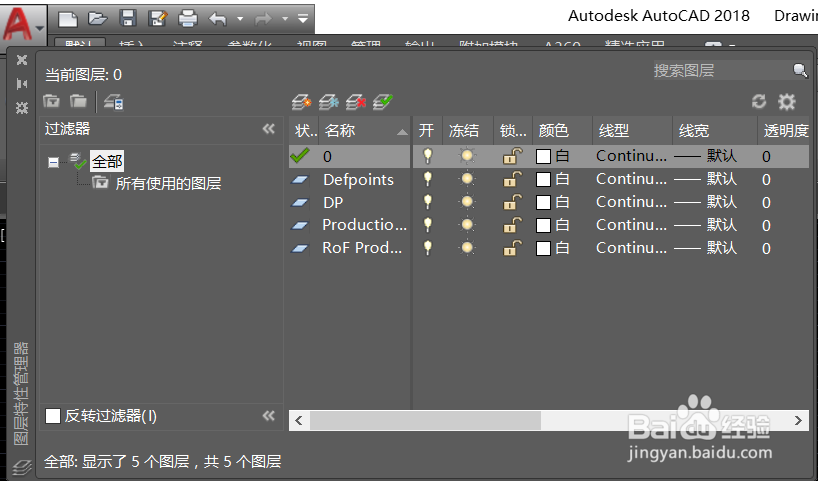Select the 所有使用的图层 filter
818x481 pixels.
pos(168,184)
